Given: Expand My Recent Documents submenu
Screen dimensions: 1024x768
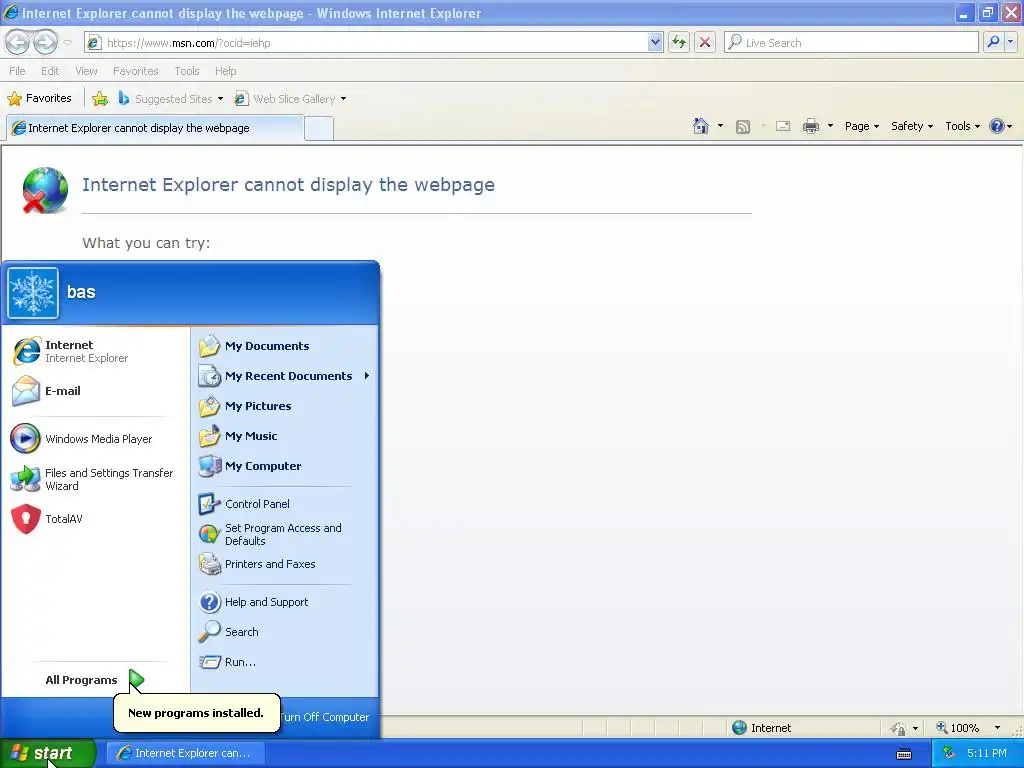Looking at the screenshot, I should click(x=285, y=376).
